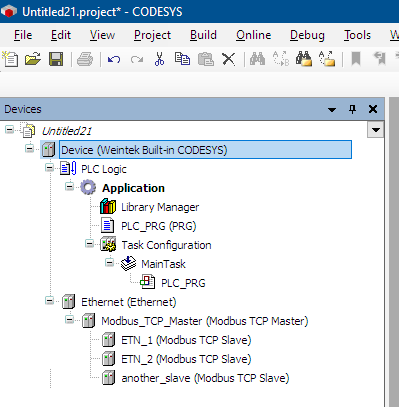Cut selection with the scissors icon

(160, 59)
